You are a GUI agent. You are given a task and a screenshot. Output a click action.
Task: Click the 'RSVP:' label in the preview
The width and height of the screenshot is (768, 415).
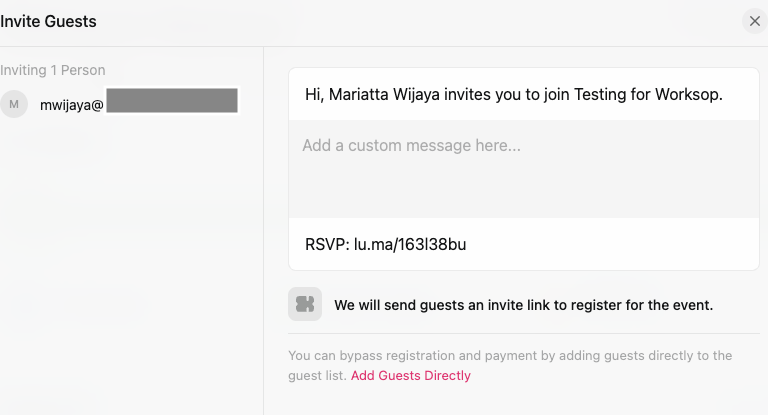click(327, 244)
